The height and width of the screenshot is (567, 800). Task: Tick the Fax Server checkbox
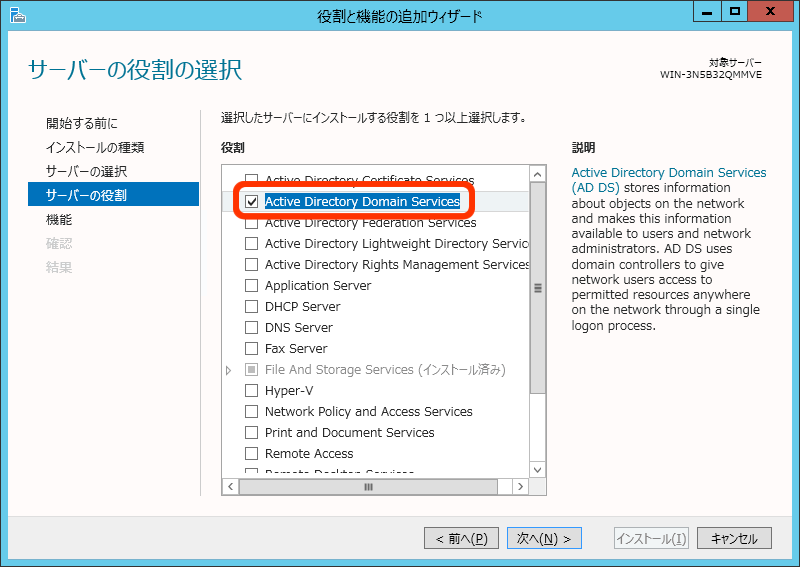[x=252, y=349]
